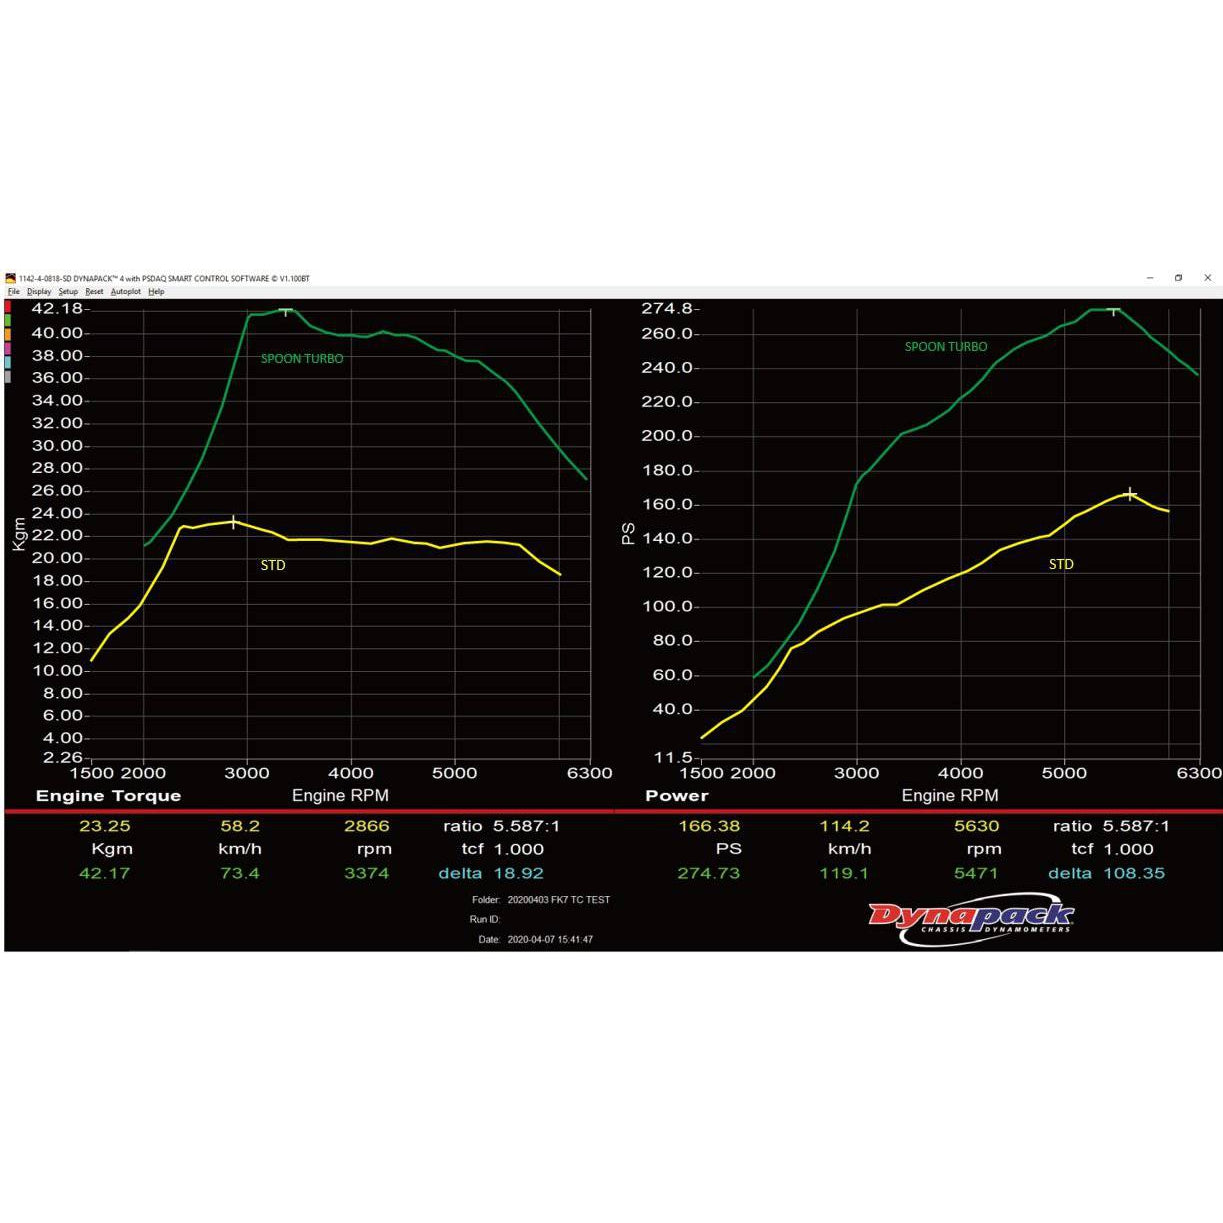The image size is (1223, 1223).
Task: Restore the window using the title bar button
Action: pyautogui.click(x=1178, y=278)
